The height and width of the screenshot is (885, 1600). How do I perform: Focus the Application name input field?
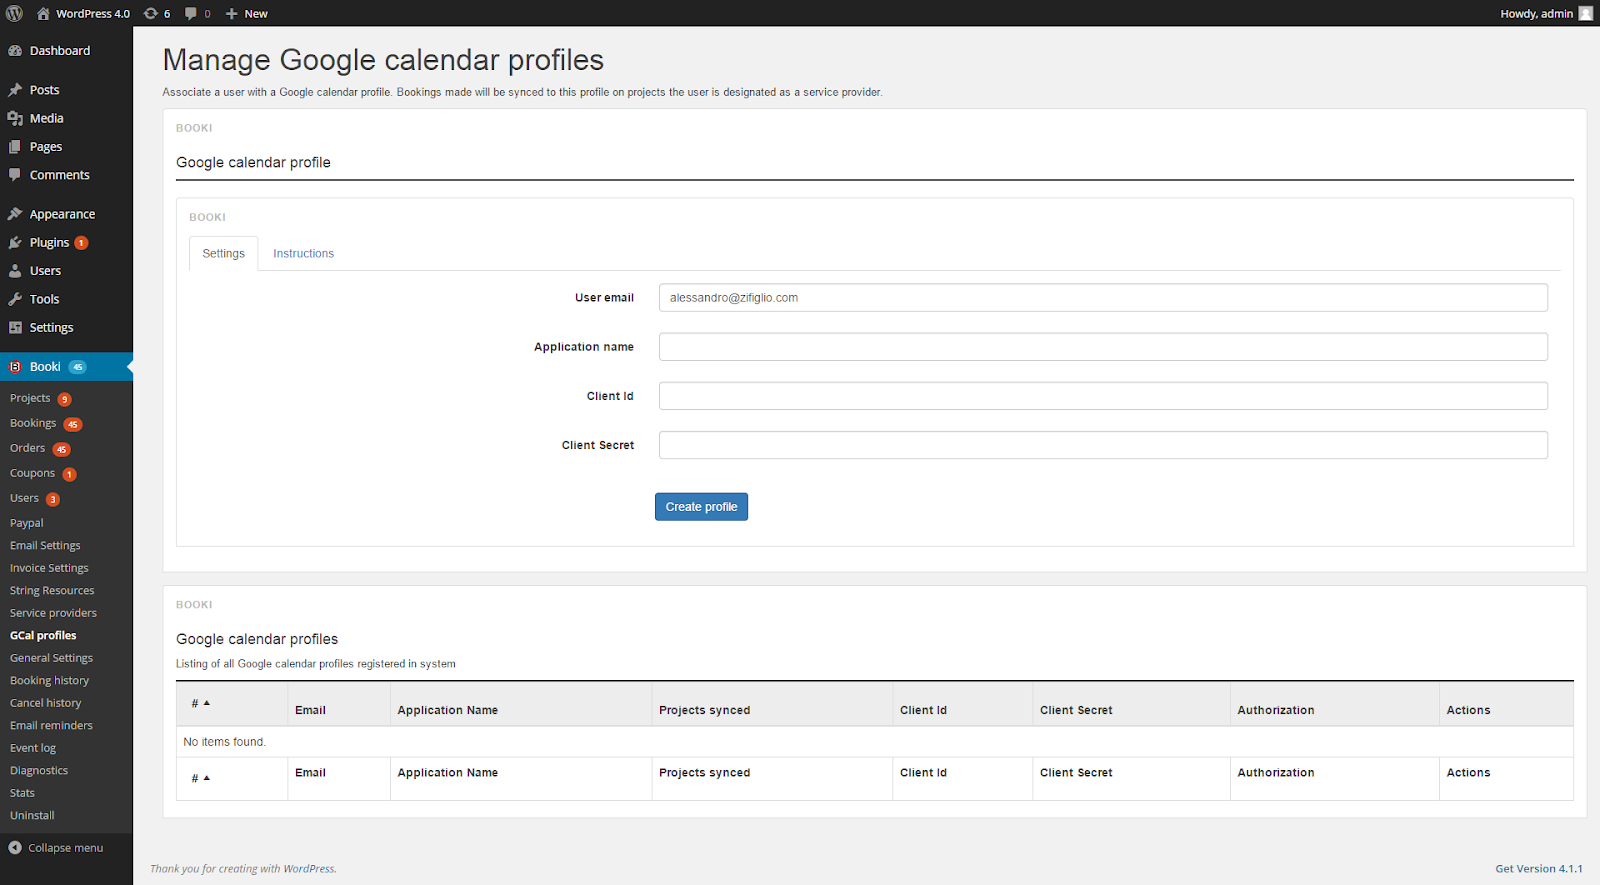[1103, 347]
